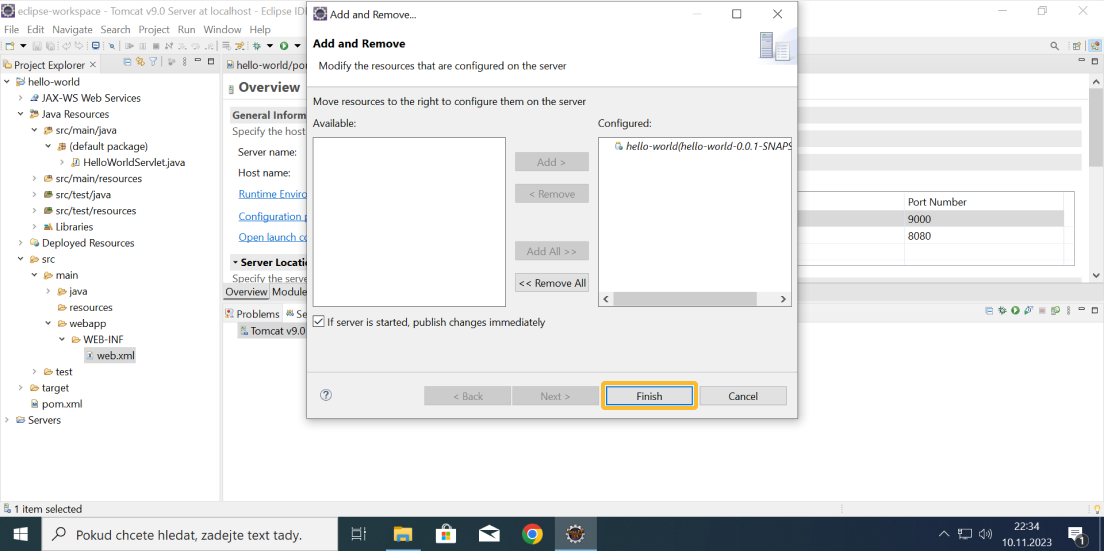1104x551 pixels.
Task: Select web.xml file in tree
Action: click(110, 356)
